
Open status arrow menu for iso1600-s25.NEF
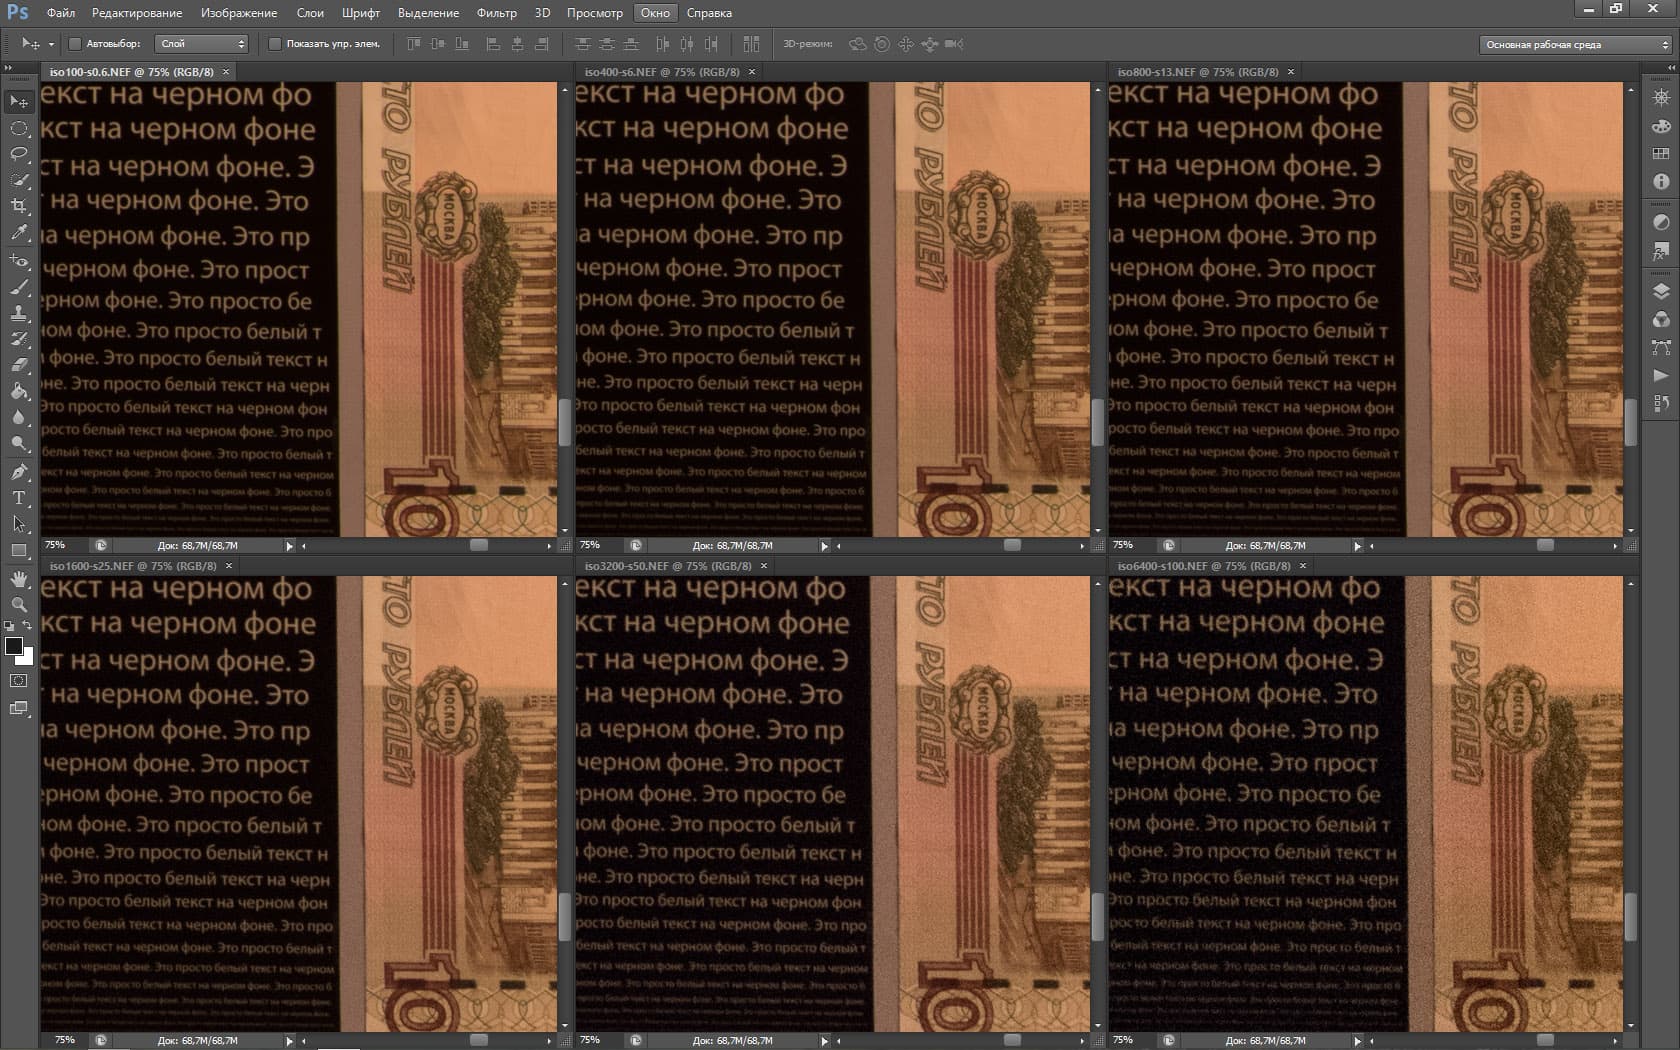[290, 1041]
